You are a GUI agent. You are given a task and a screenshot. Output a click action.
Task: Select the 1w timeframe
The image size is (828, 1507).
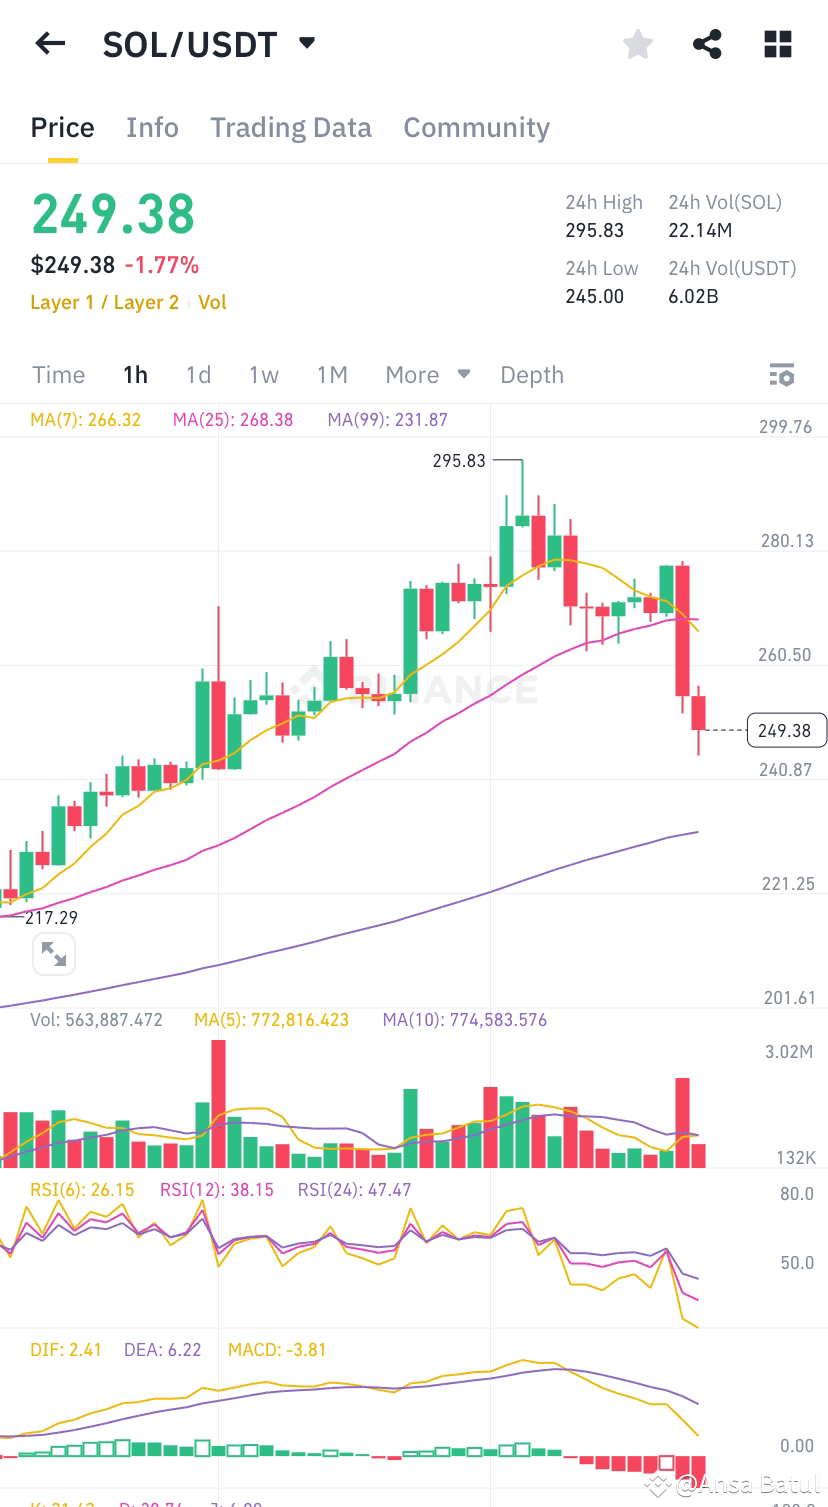coord(263,375)
